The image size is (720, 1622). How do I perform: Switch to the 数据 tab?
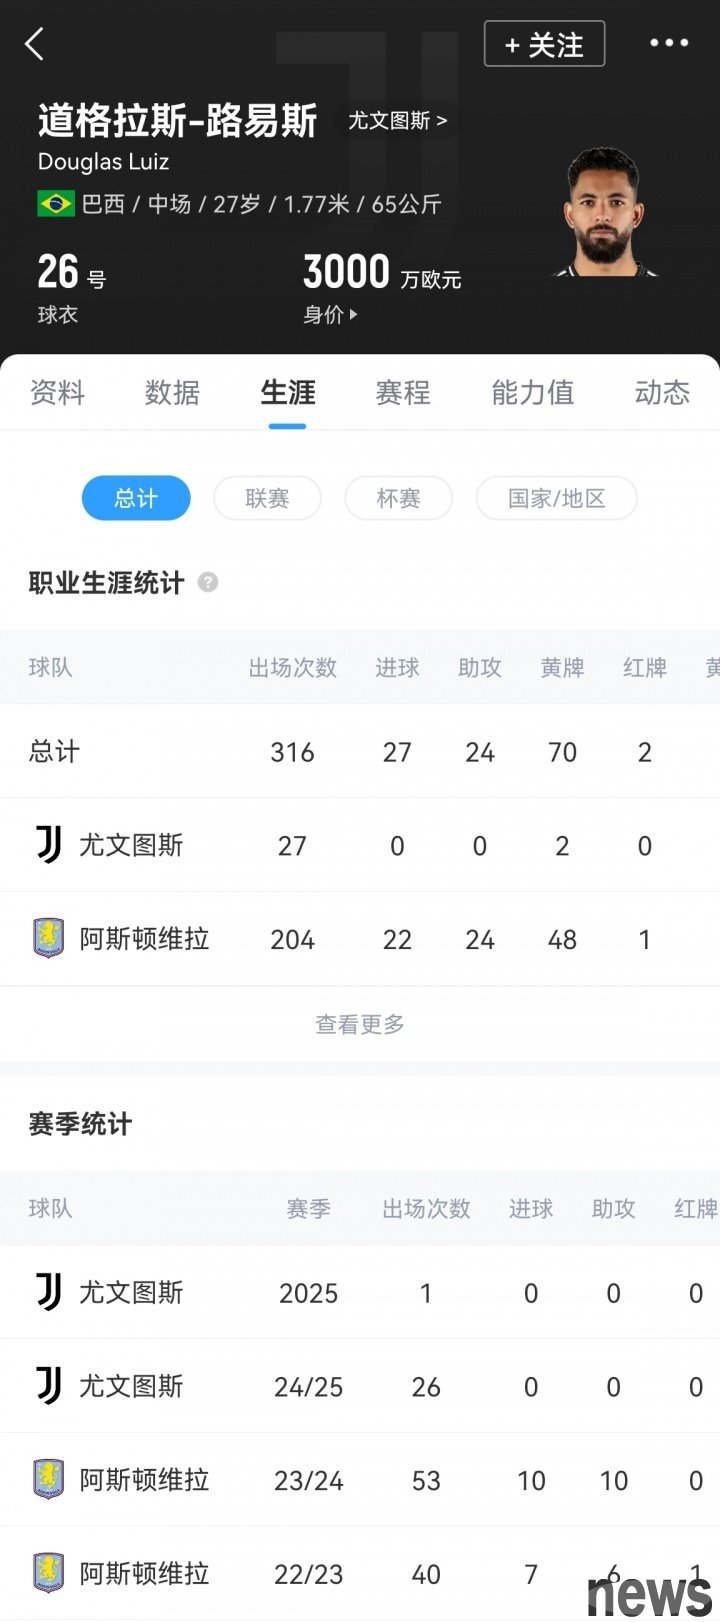(172, 392)
